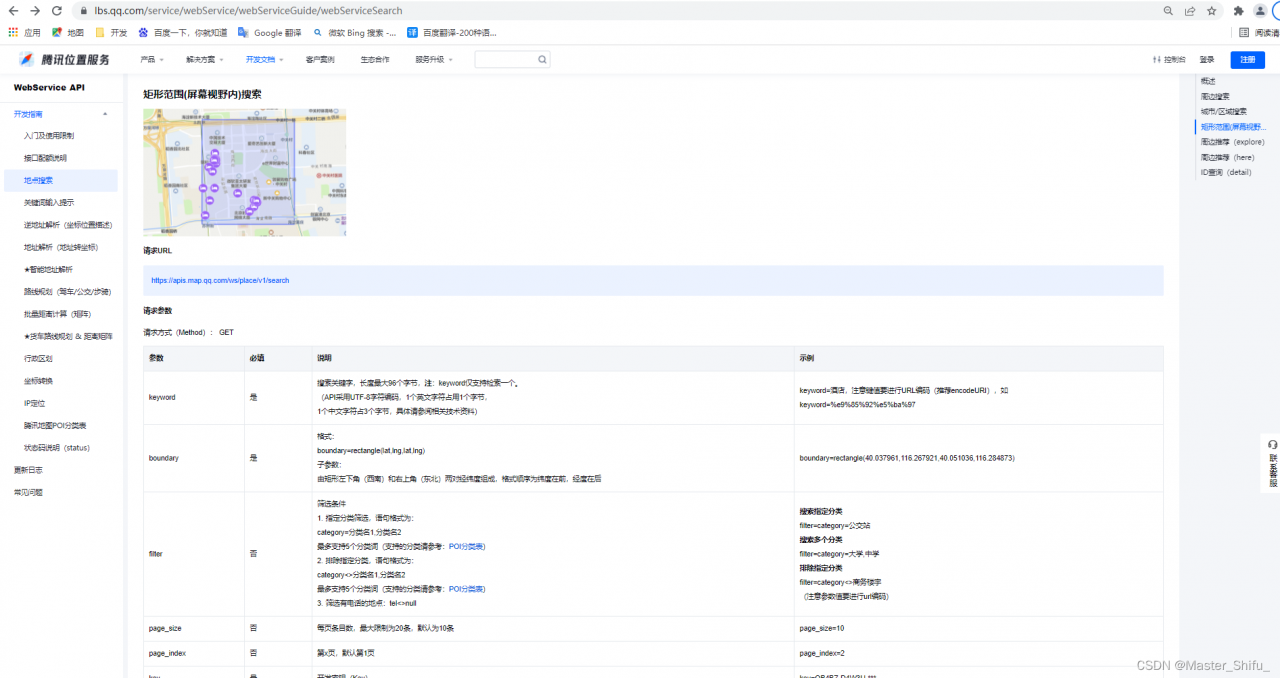Open the 开发文档 dropdown menu
1280x678 pixels.
point(265,59)
